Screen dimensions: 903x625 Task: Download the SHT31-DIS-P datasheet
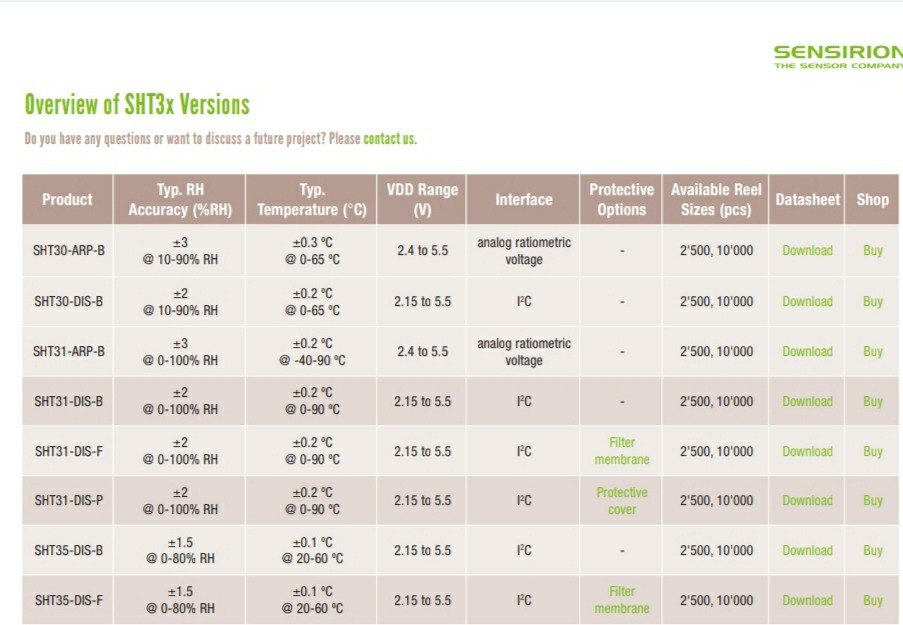coord(807,501)
